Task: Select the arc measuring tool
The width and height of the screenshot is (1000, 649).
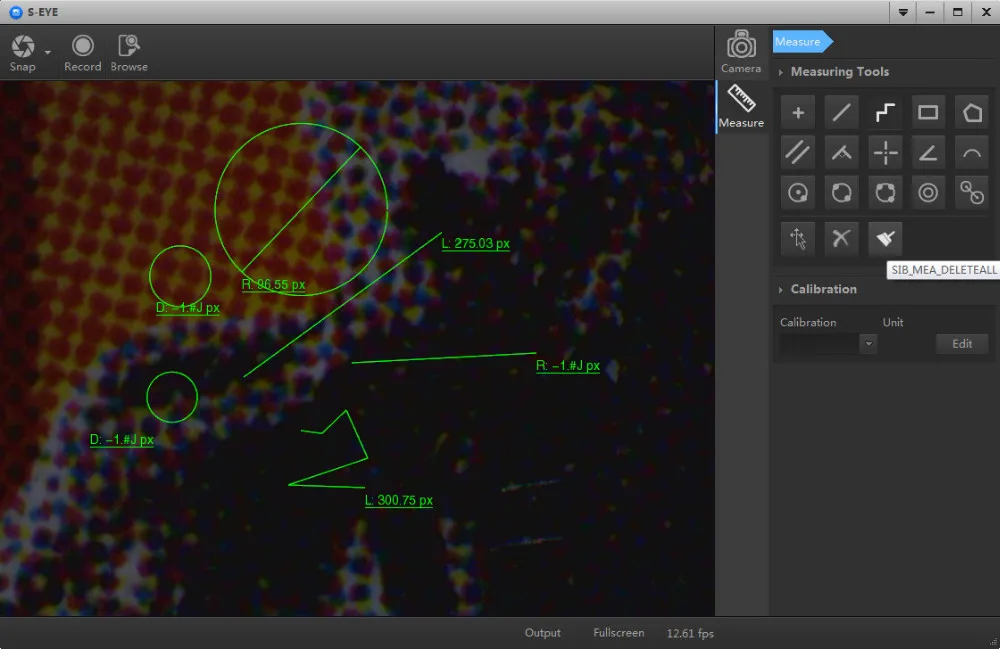Action: tap(972, 153)
